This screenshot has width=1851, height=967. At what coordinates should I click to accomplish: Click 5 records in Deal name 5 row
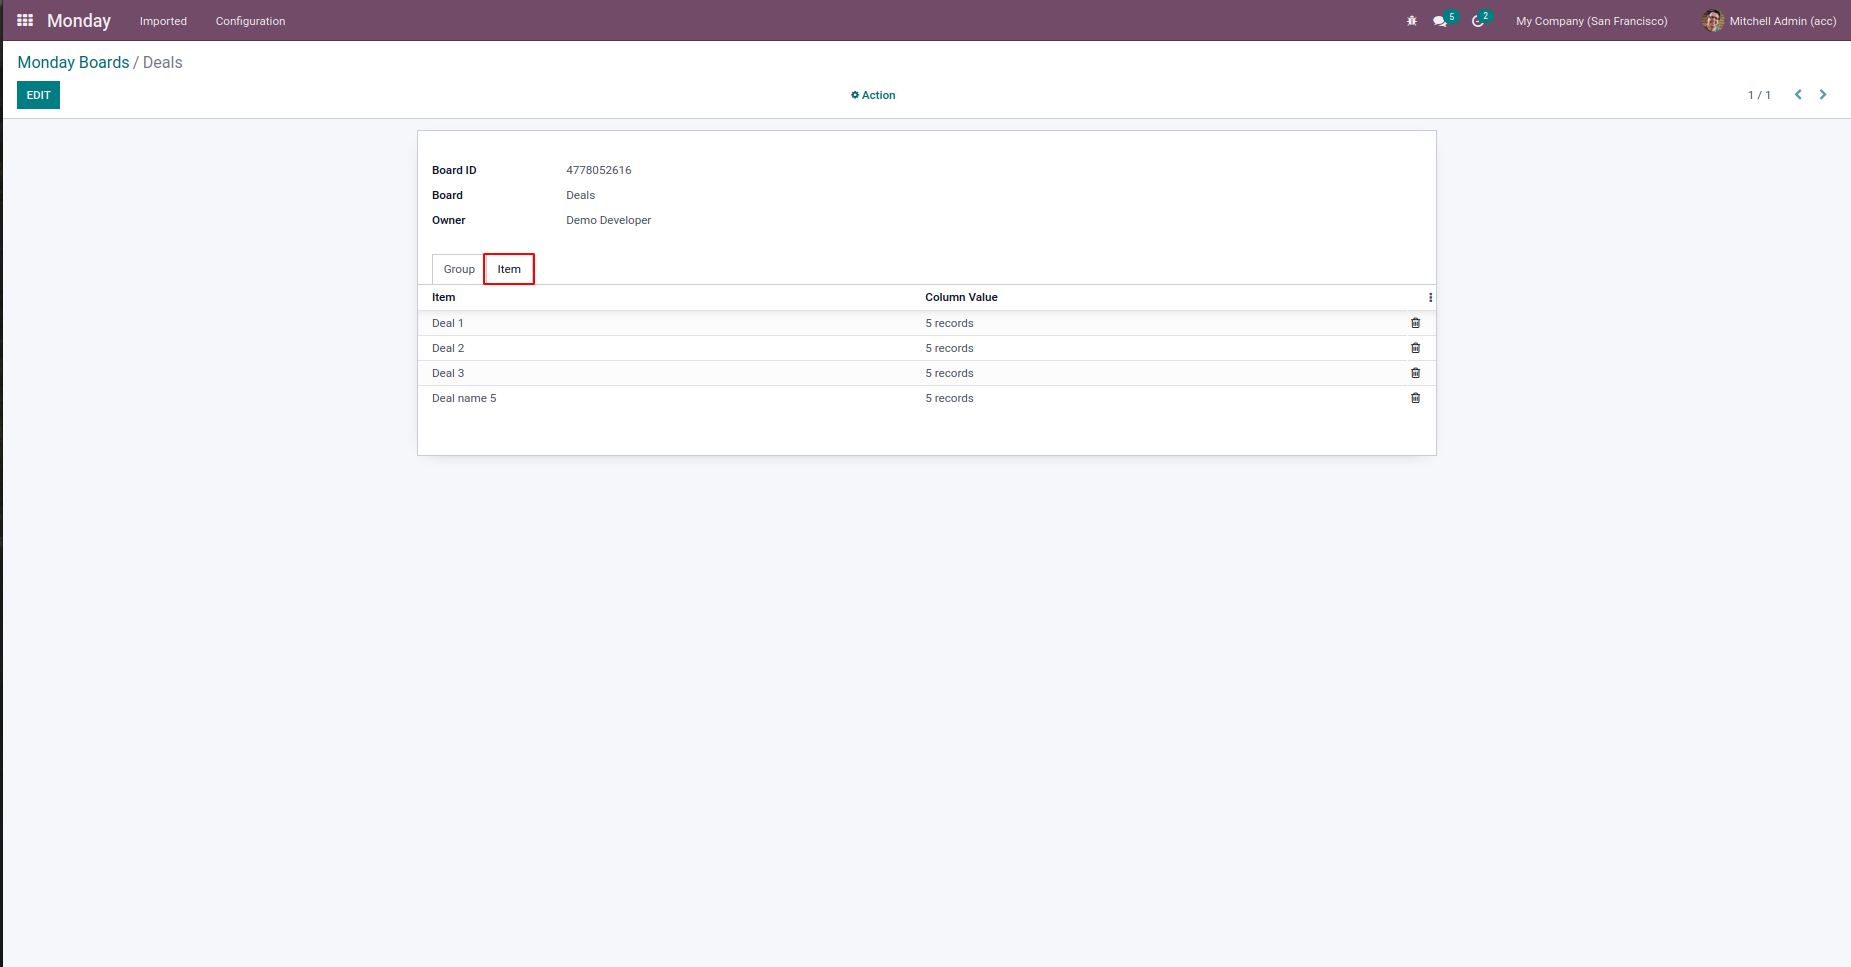click(x=949, y=398)
